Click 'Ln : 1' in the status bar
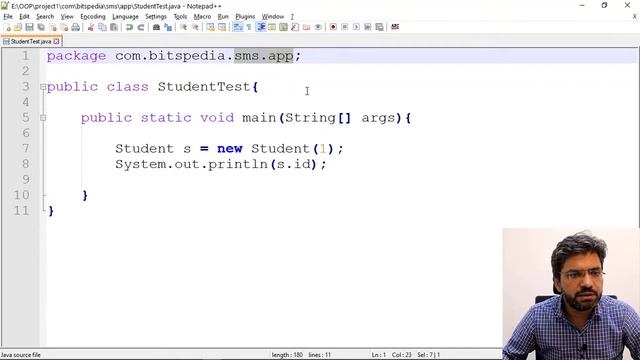This screenshot has height=360, width=640. coord(379,355)
